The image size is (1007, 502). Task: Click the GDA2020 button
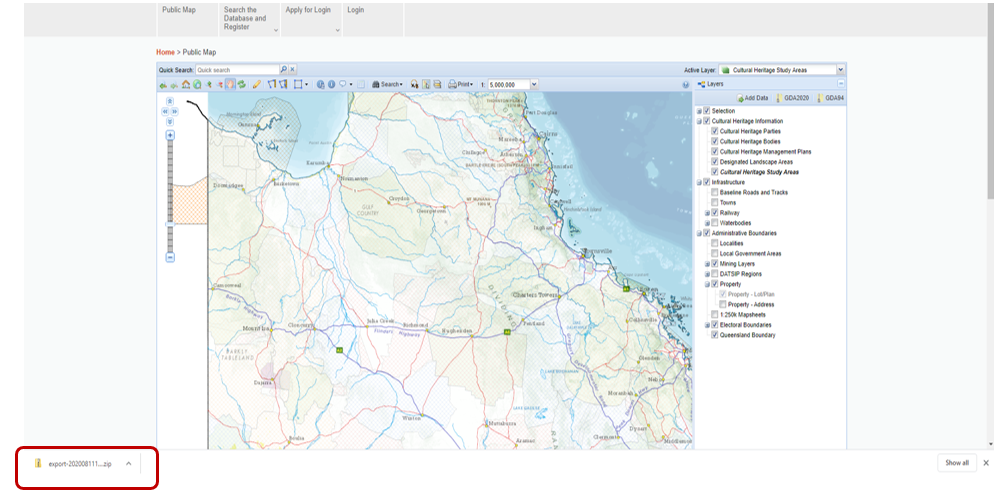[x=794, y=98]
